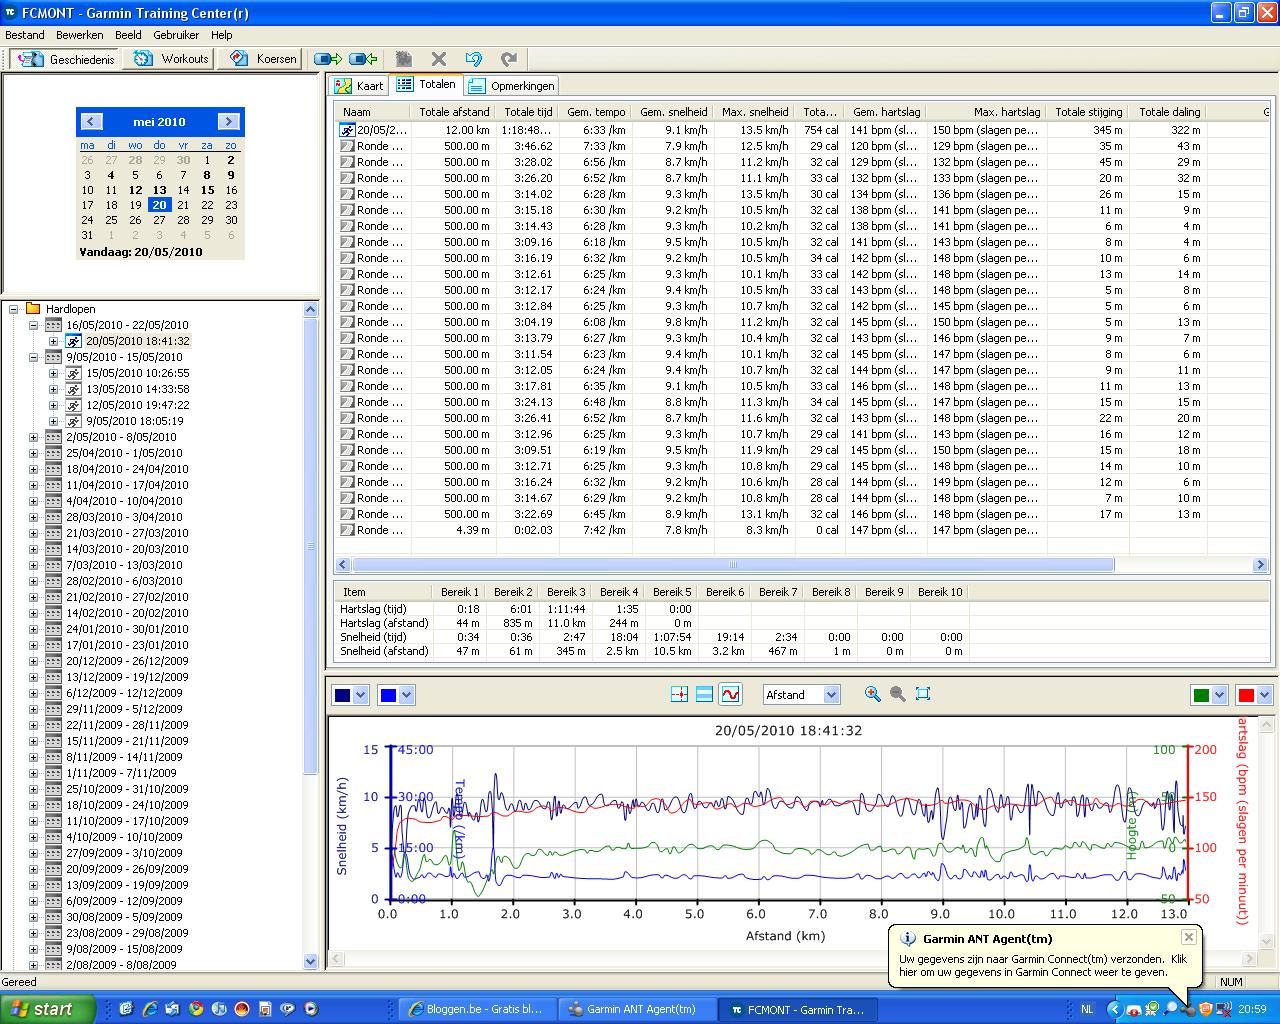
Task: Sort by Totale stijging column
Action: (1088, 112)
